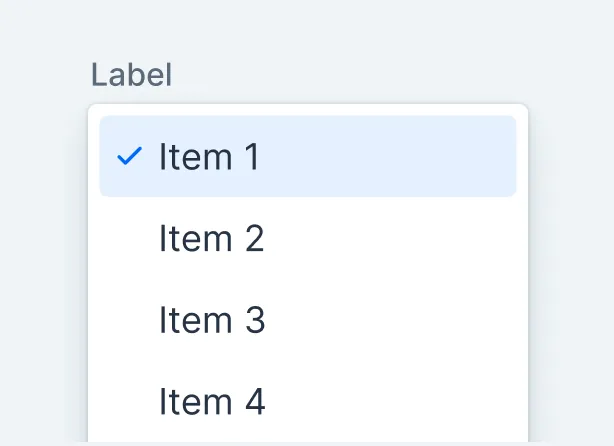This screenshot has height=446, width=614.
Task: Check Item 2 as the selected option
Action: pos(211,239)
